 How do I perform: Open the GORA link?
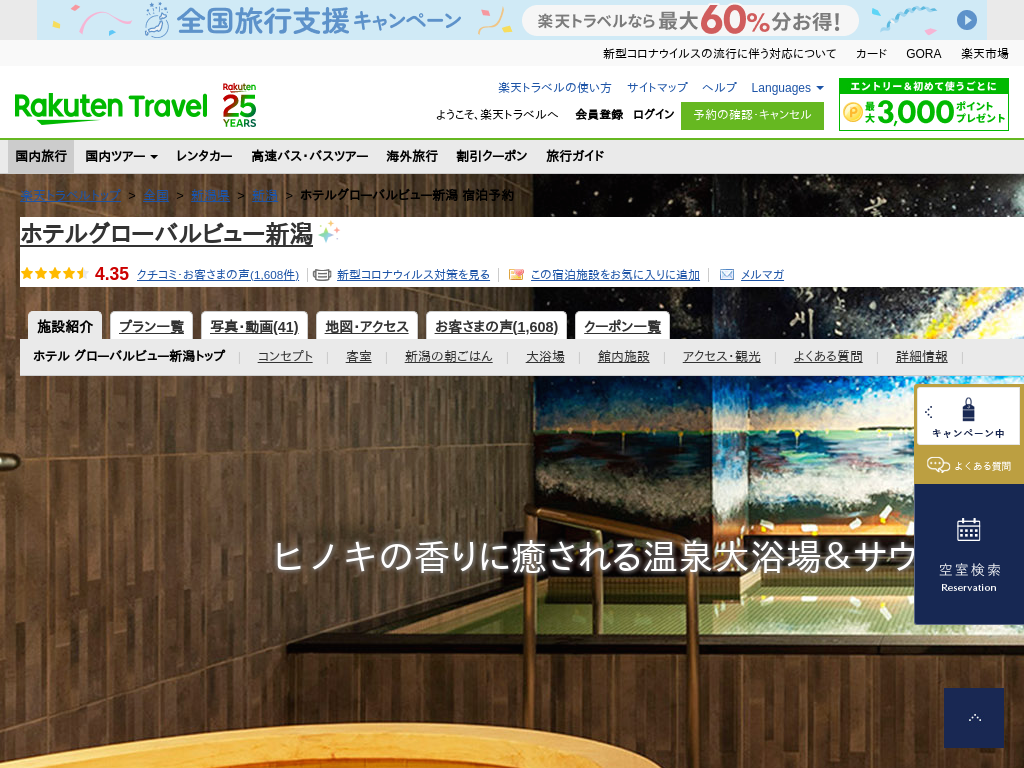coord(923,54)
